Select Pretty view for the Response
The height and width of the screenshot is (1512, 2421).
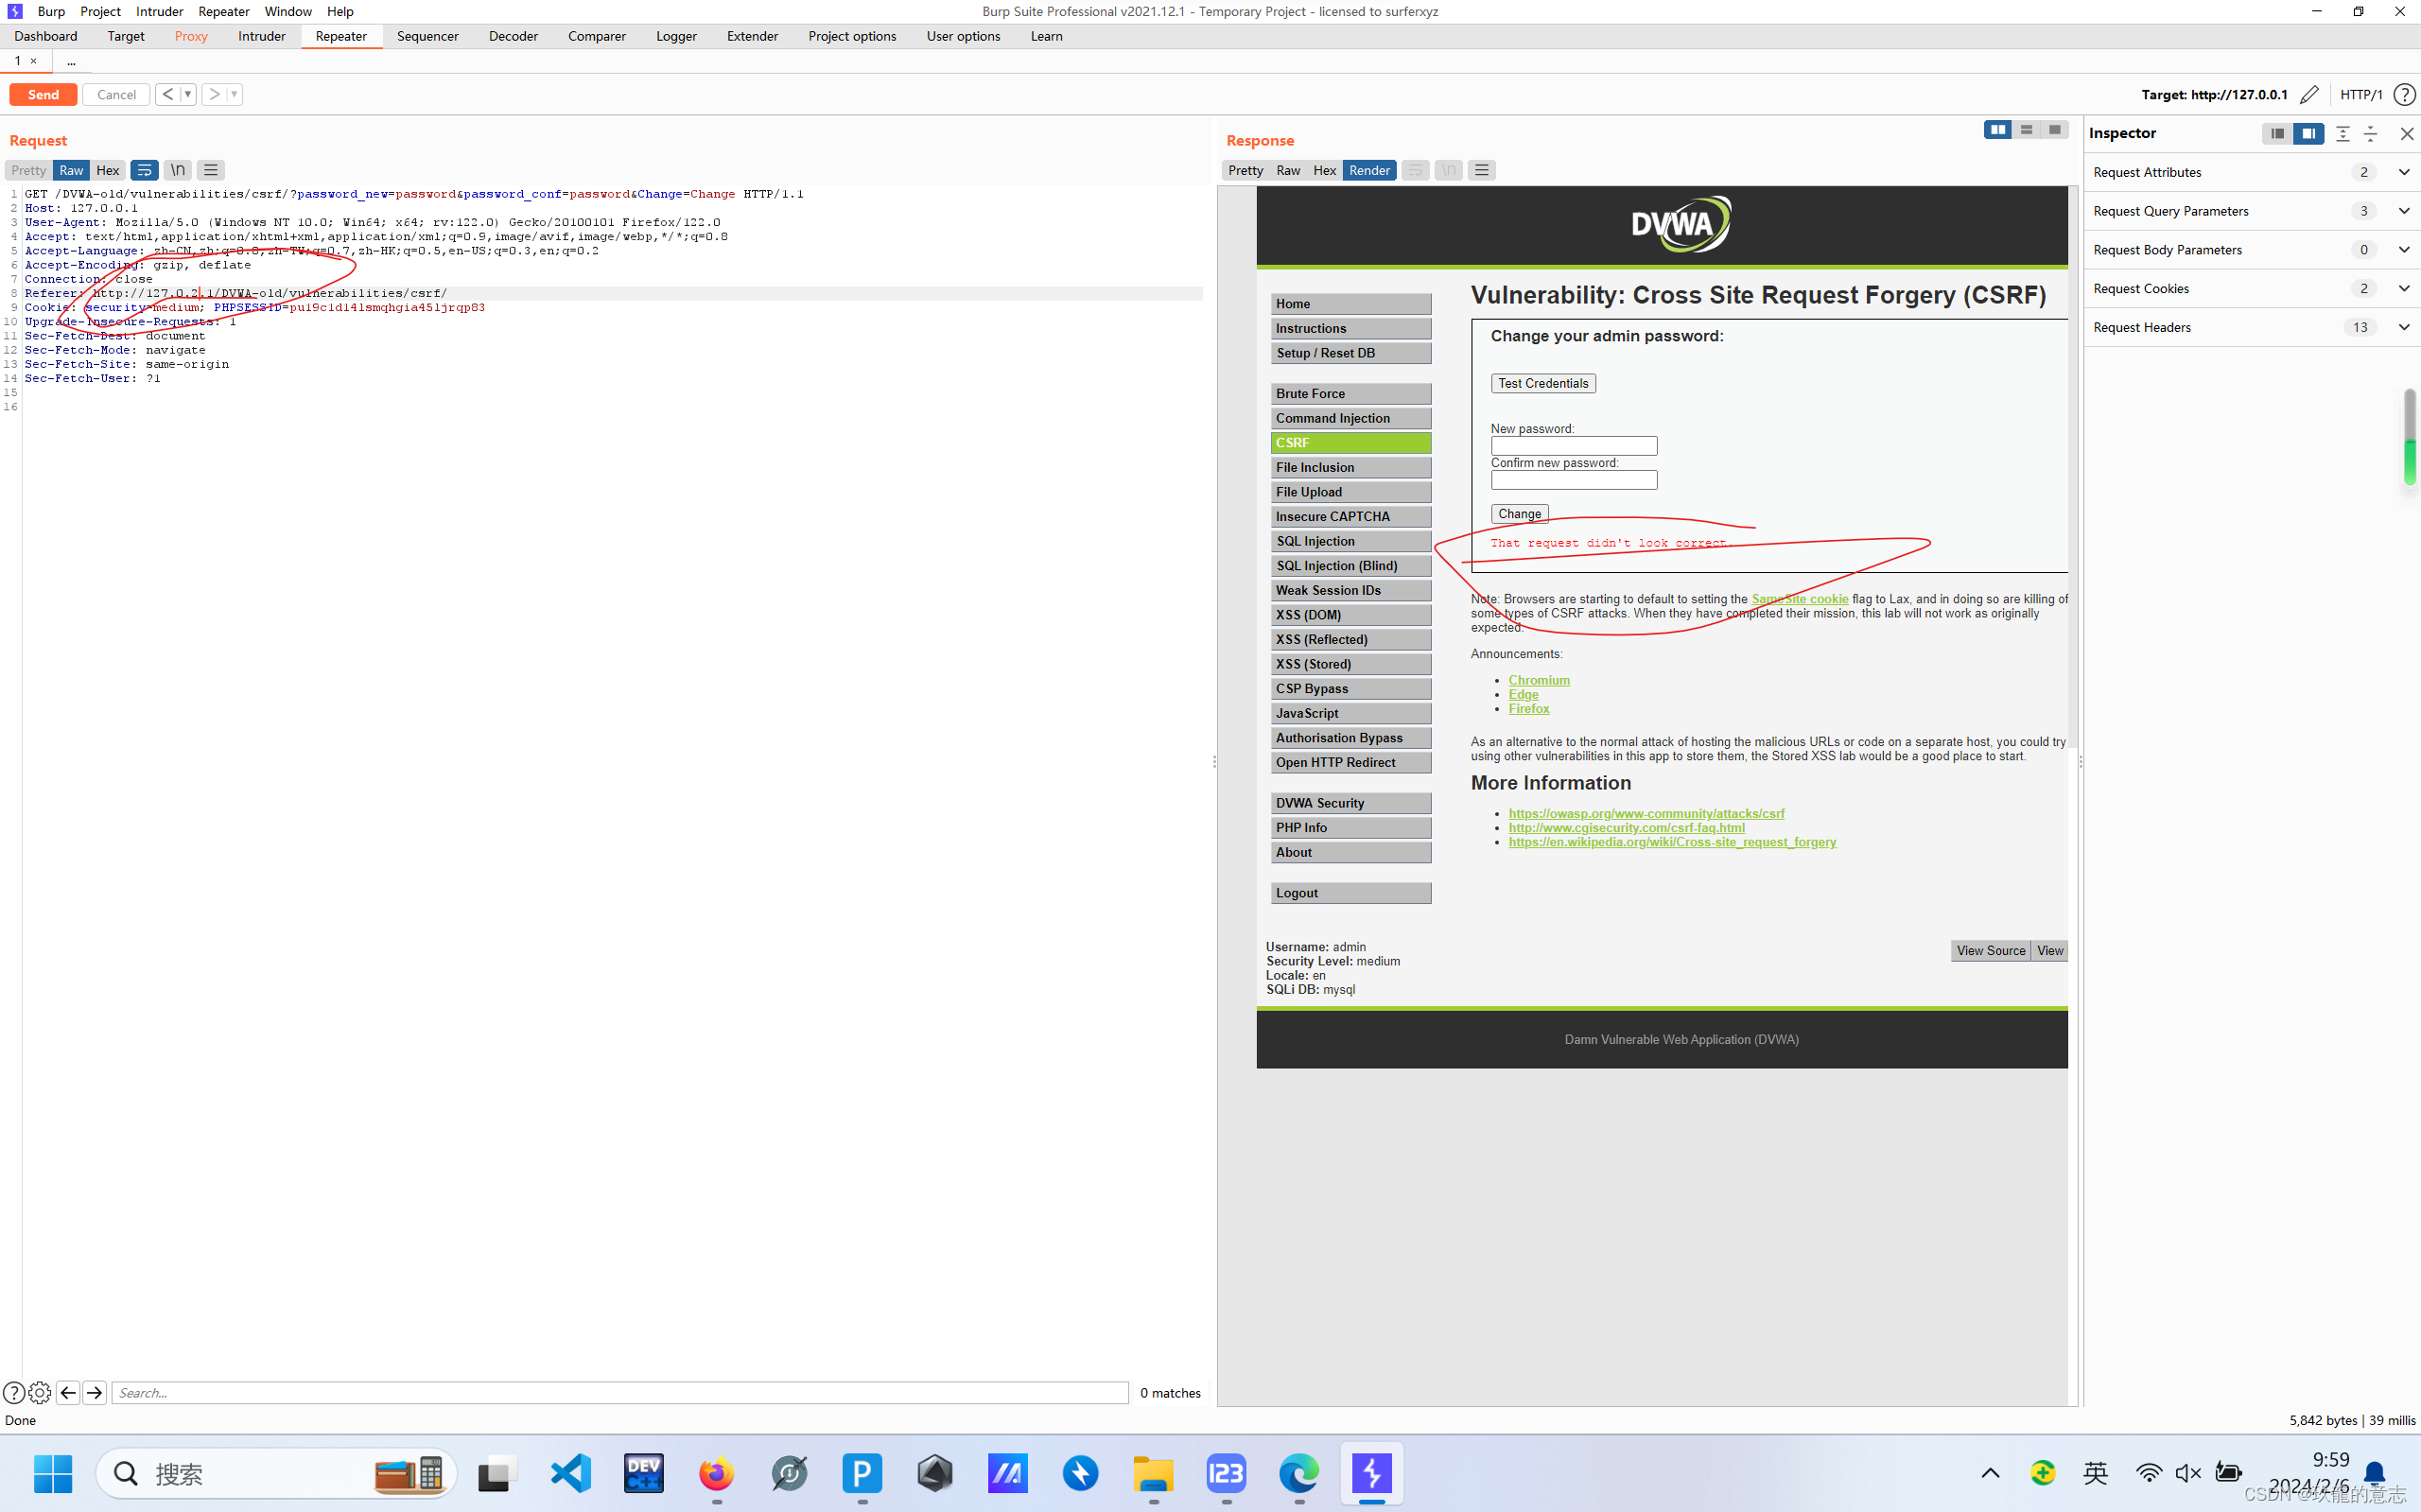point(1245,170)
